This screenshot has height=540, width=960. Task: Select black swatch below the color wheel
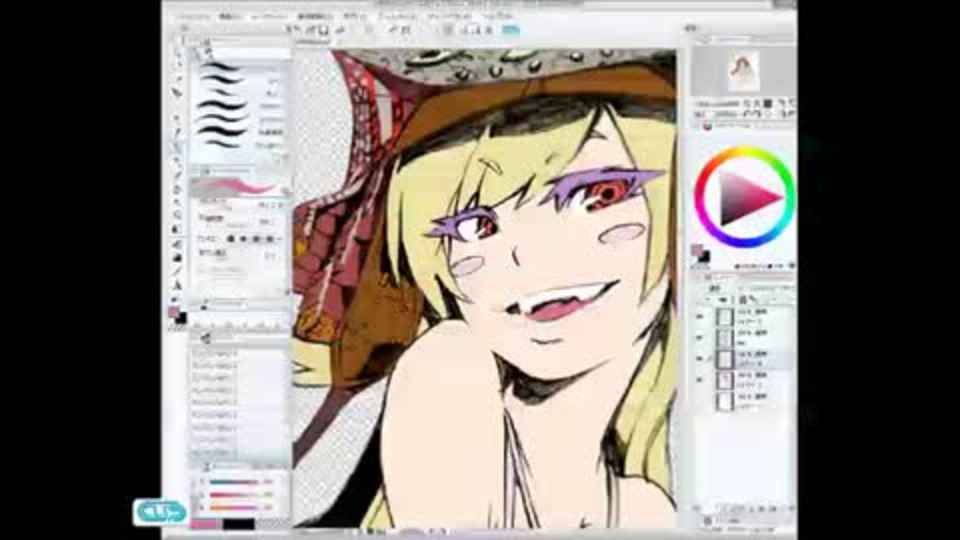tap(705, 257)
